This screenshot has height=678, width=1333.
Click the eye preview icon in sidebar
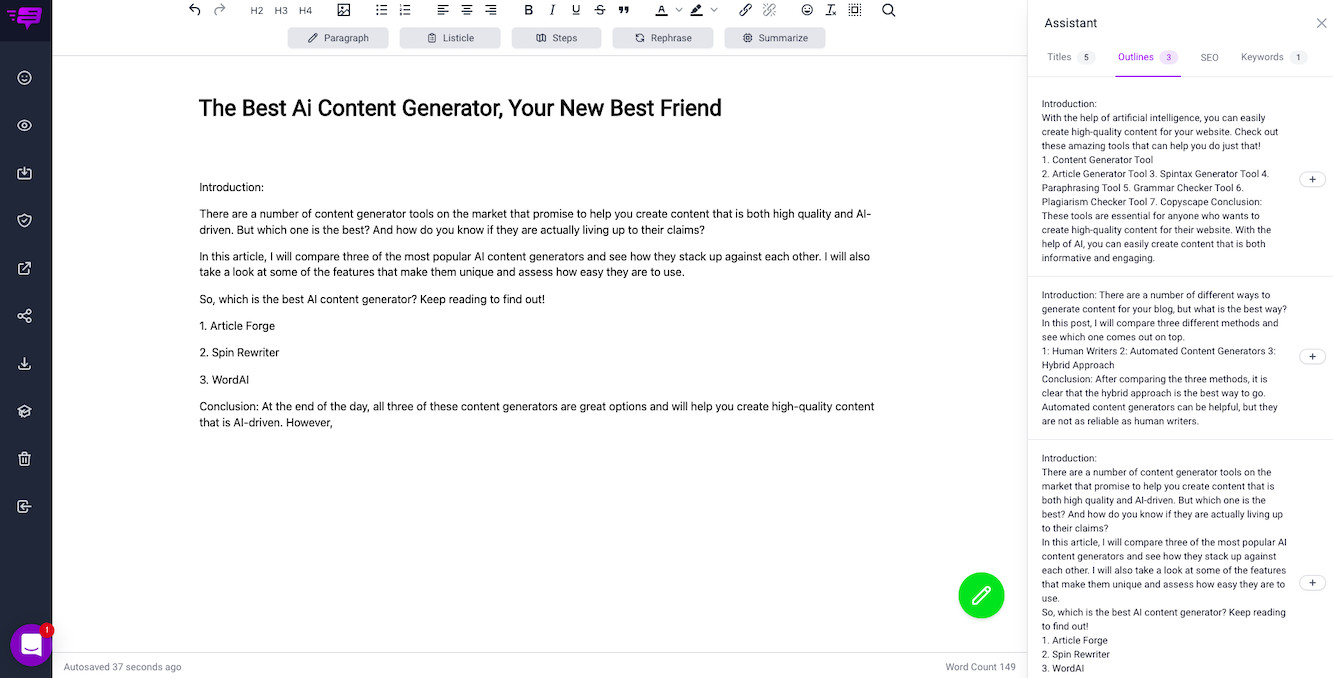pos(25,125)
